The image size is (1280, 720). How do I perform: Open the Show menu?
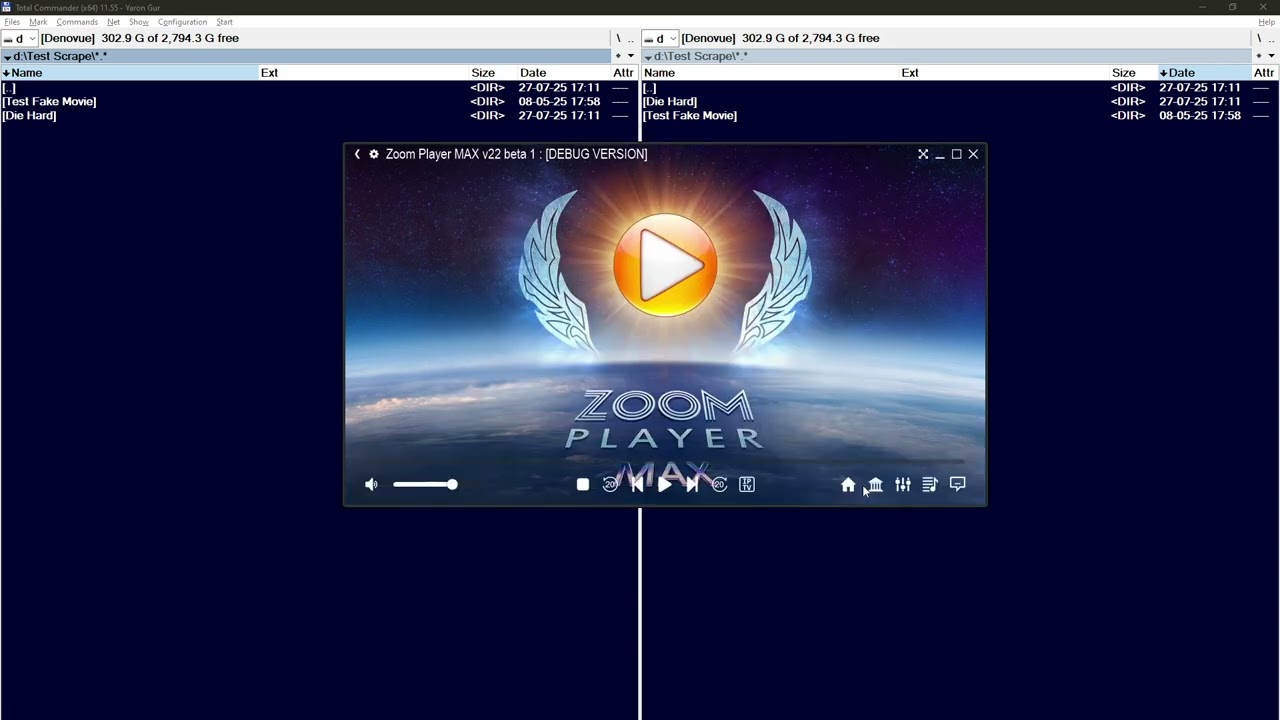(139, 22)
